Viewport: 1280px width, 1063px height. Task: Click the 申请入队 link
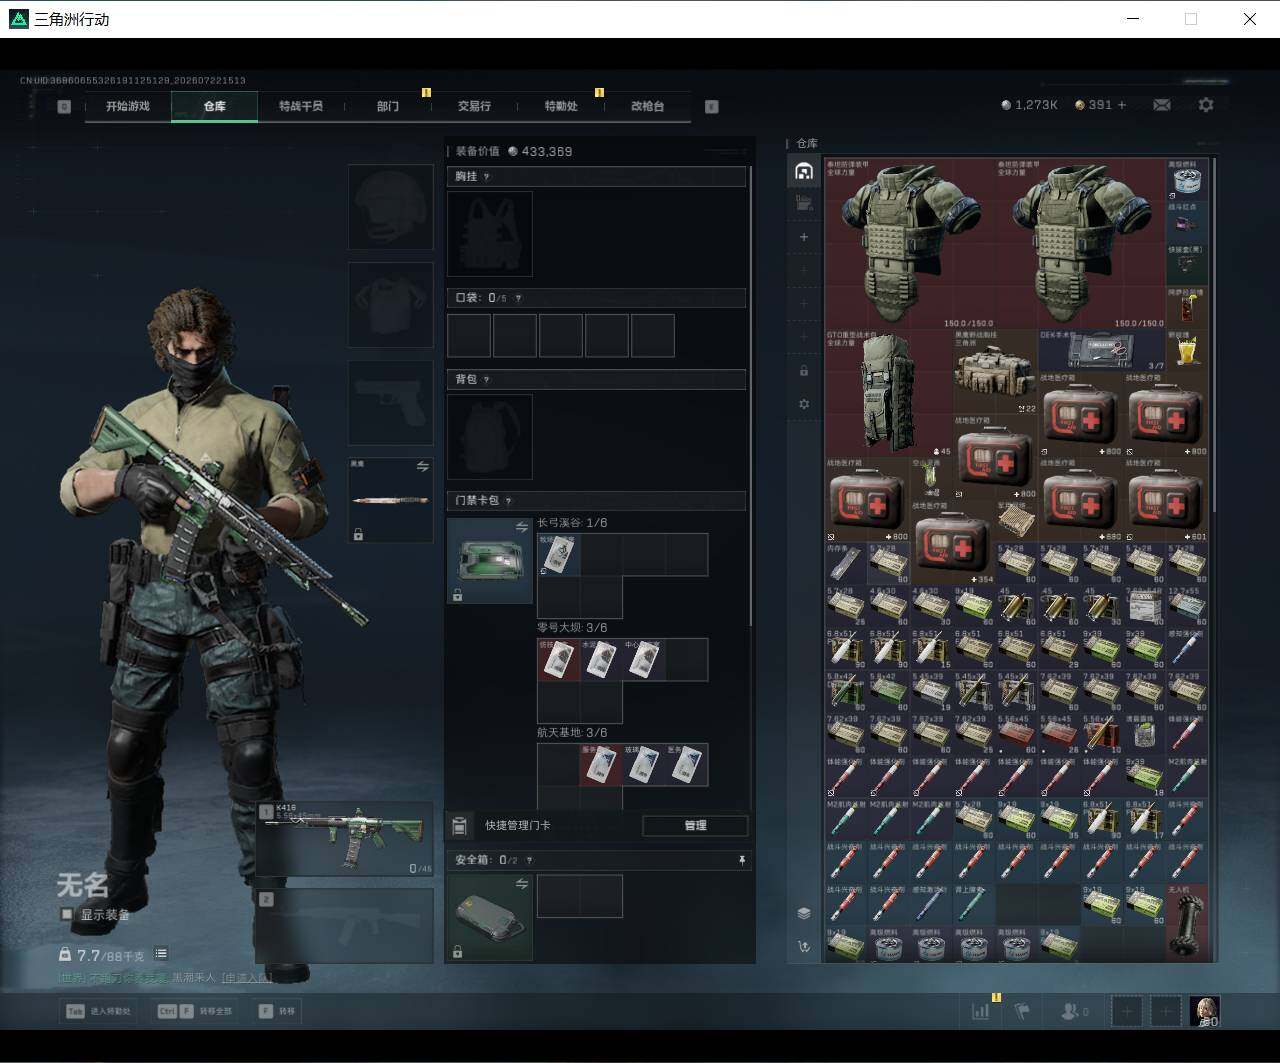point(246,977)
